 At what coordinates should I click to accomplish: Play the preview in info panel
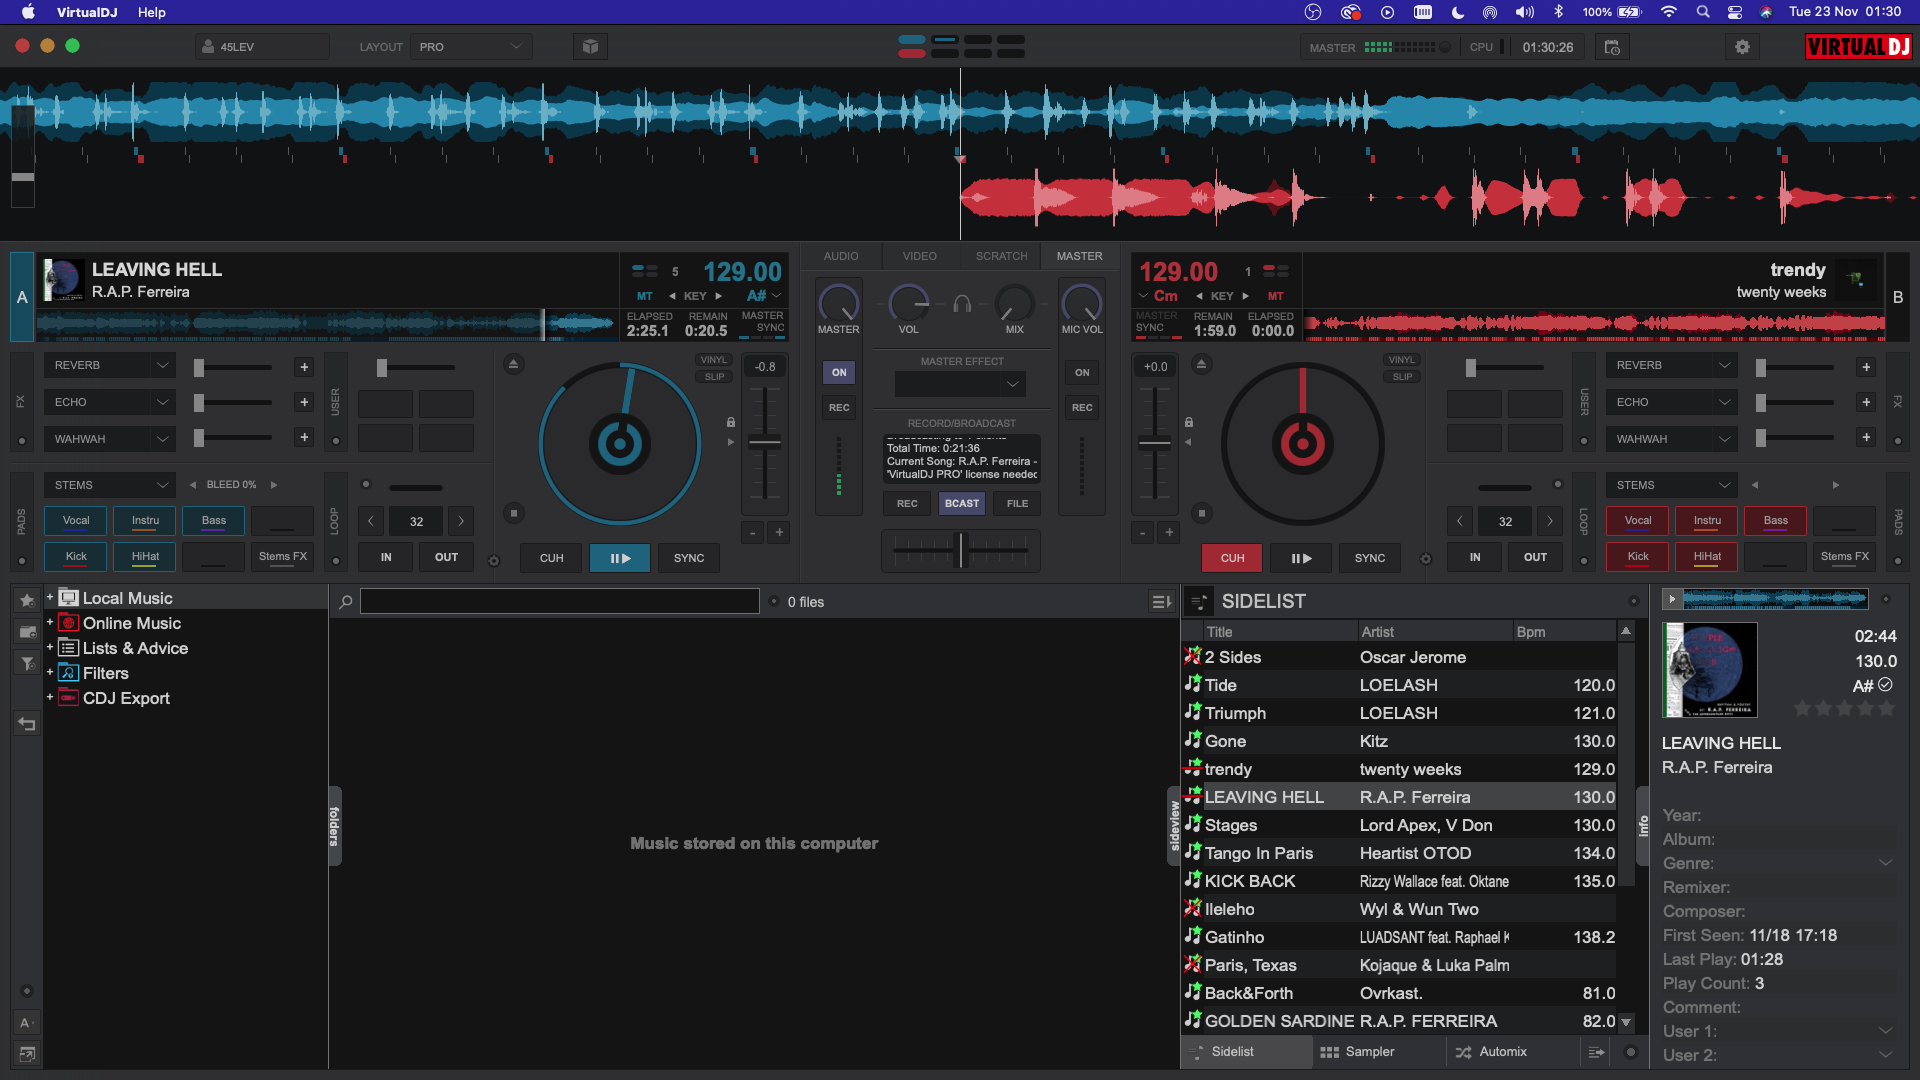pyautogui.click(x=1672, y=600)
